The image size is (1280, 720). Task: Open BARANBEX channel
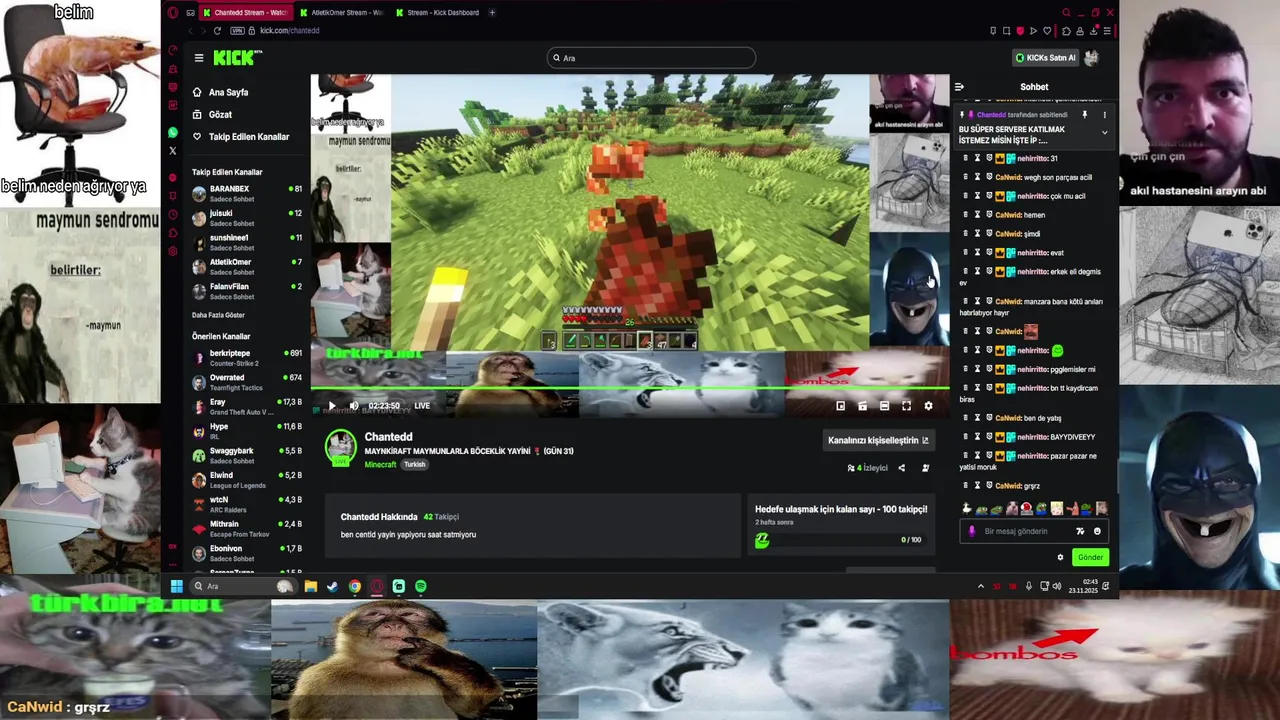tap(247, 193)
